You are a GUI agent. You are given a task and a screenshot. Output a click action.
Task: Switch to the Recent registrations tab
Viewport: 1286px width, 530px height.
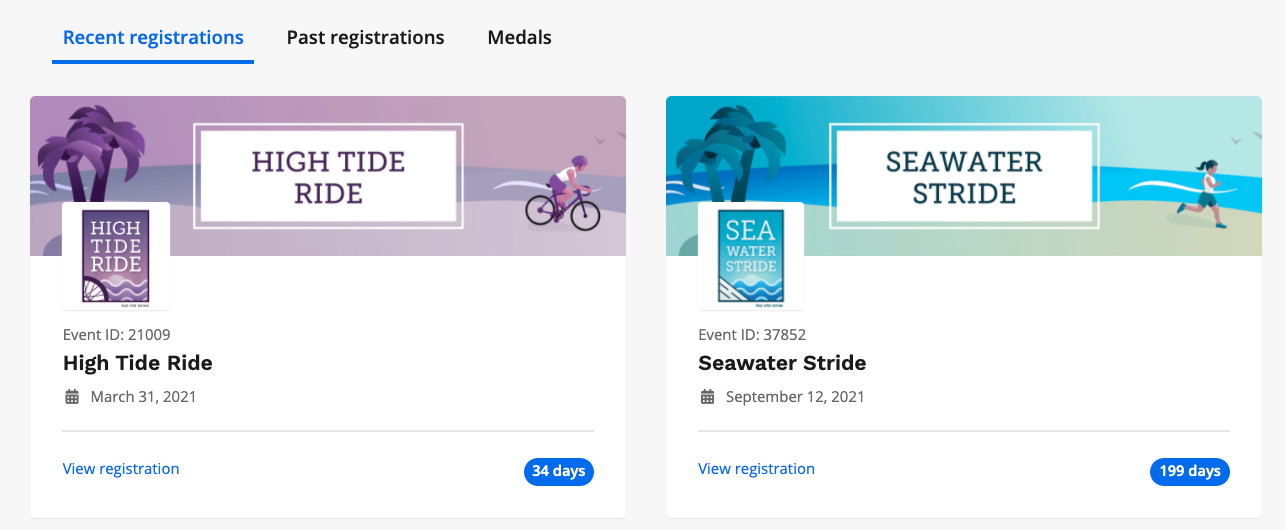[153, 38]
